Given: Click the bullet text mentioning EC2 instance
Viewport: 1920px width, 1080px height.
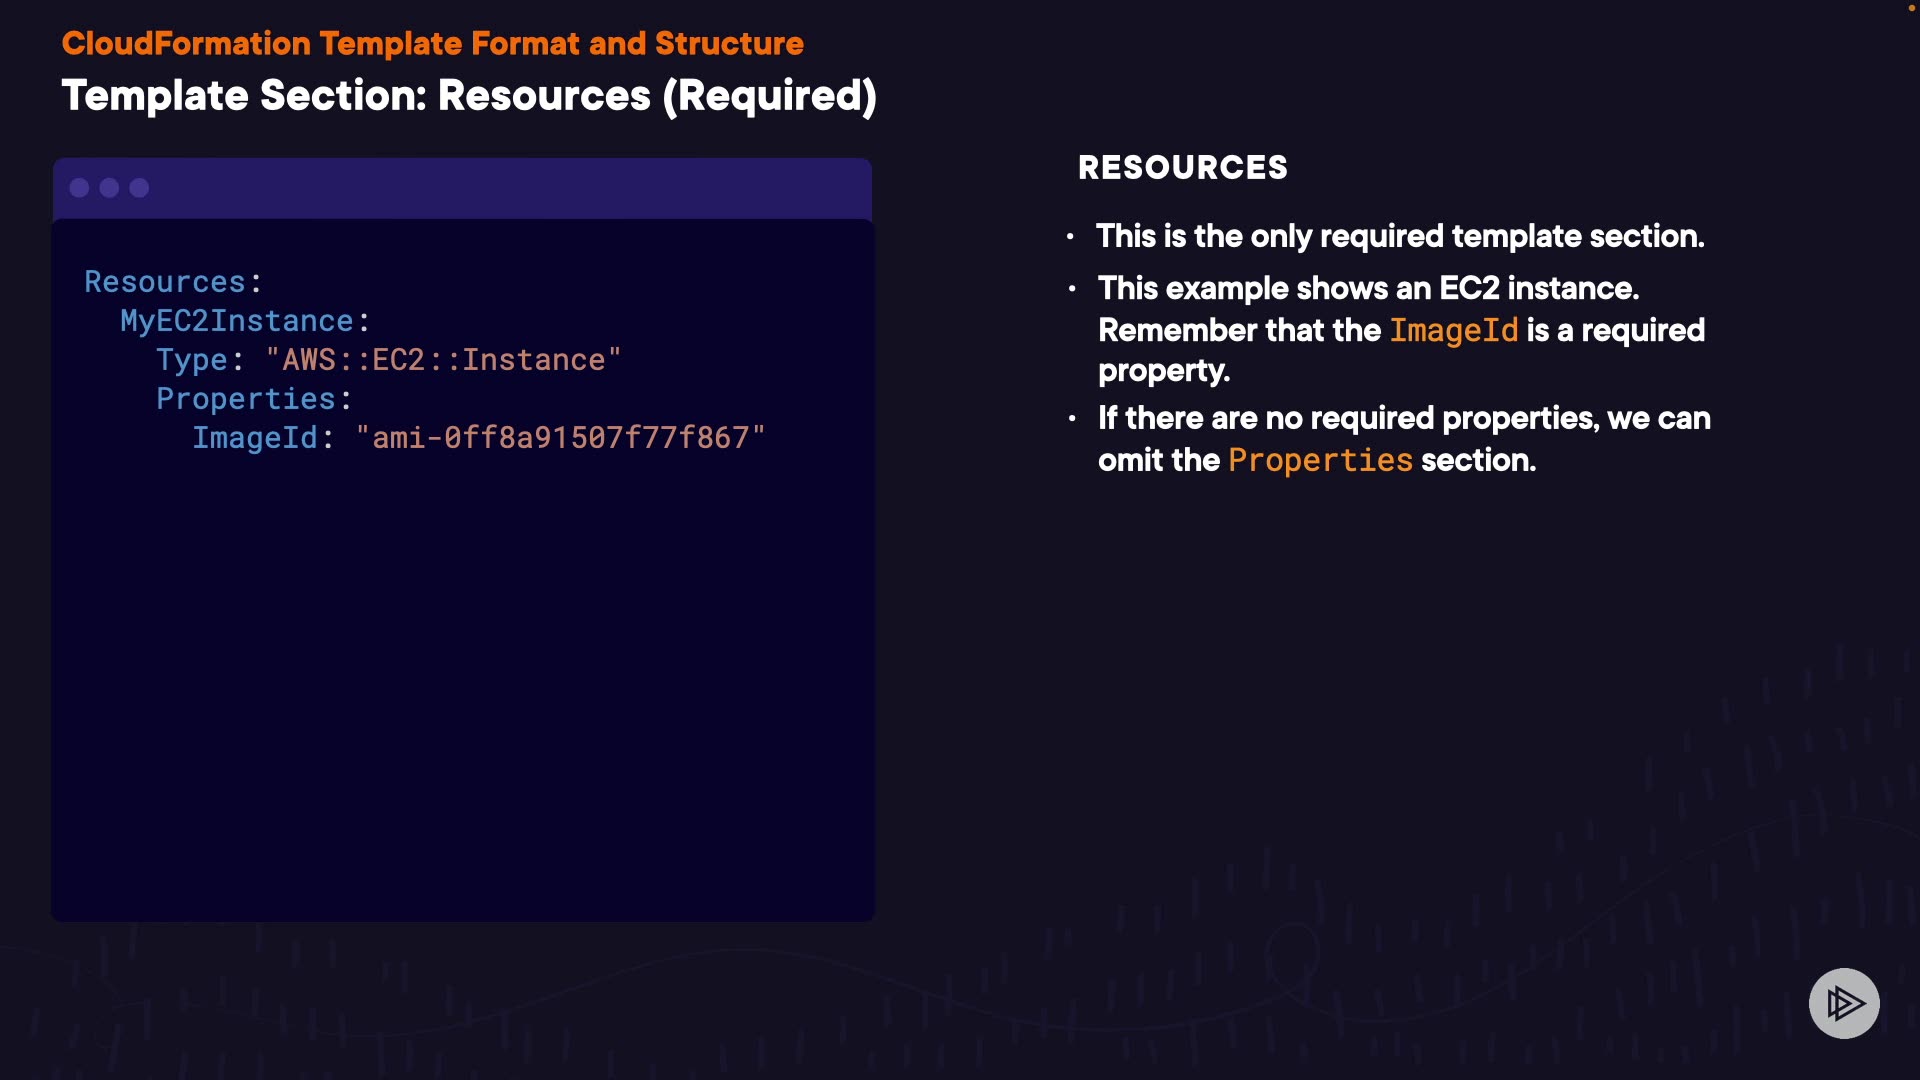Looking at the screenshot, I should 1368,289.
